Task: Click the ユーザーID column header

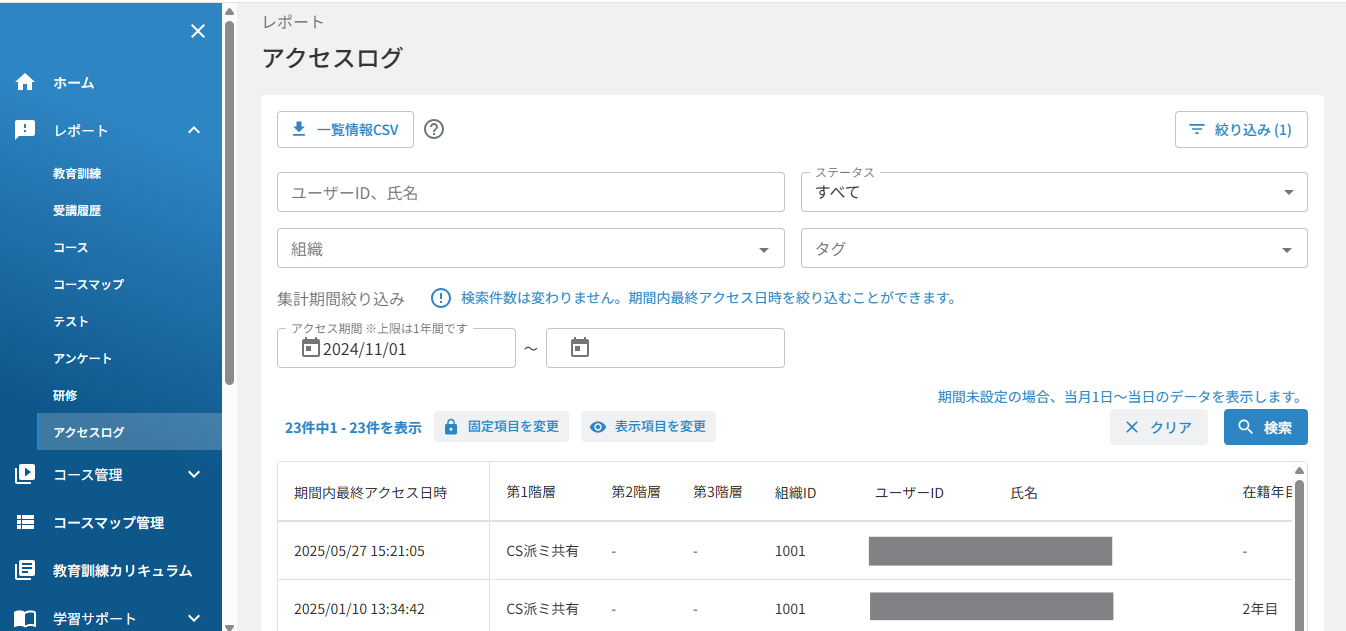Action: click(909, 492)
